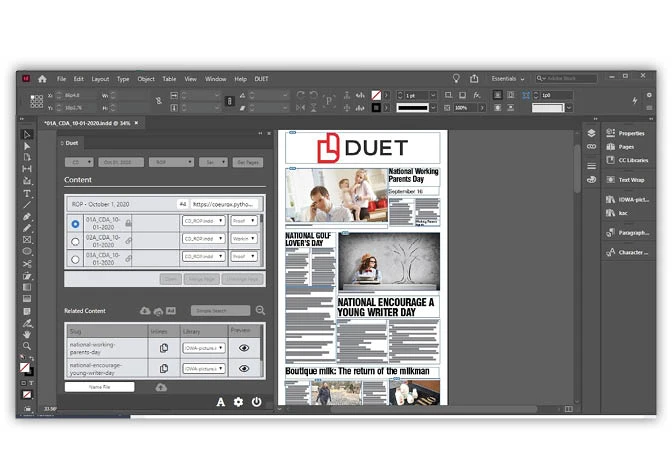
Task: Open the DUET menu
Action: pyautogui.click(x=261, y=79)
